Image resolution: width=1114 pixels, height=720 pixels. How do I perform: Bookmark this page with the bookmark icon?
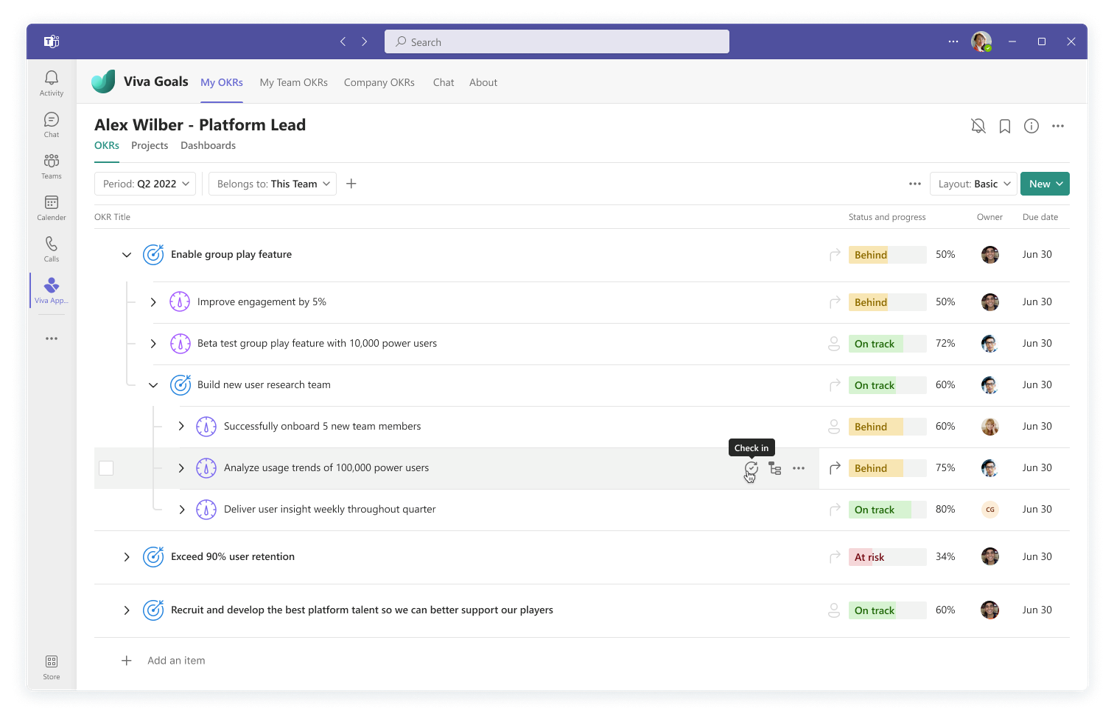[1005, 126]
